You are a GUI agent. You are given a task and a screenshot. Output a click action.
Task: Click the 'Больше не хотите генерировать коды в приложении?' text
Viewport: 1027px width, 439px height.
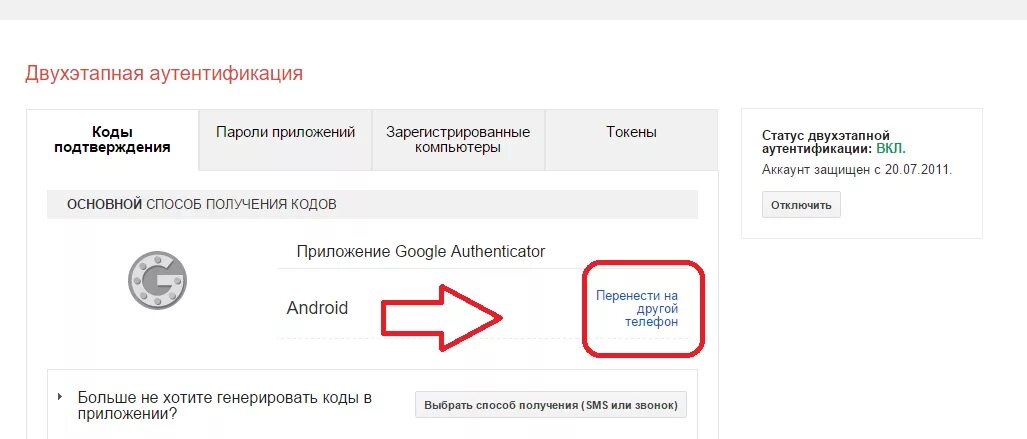click(225, 406)
